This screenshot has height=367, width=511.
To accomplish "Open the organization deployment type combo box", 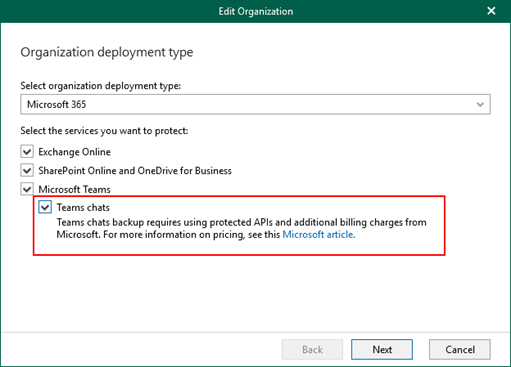I will pos(255,104).
